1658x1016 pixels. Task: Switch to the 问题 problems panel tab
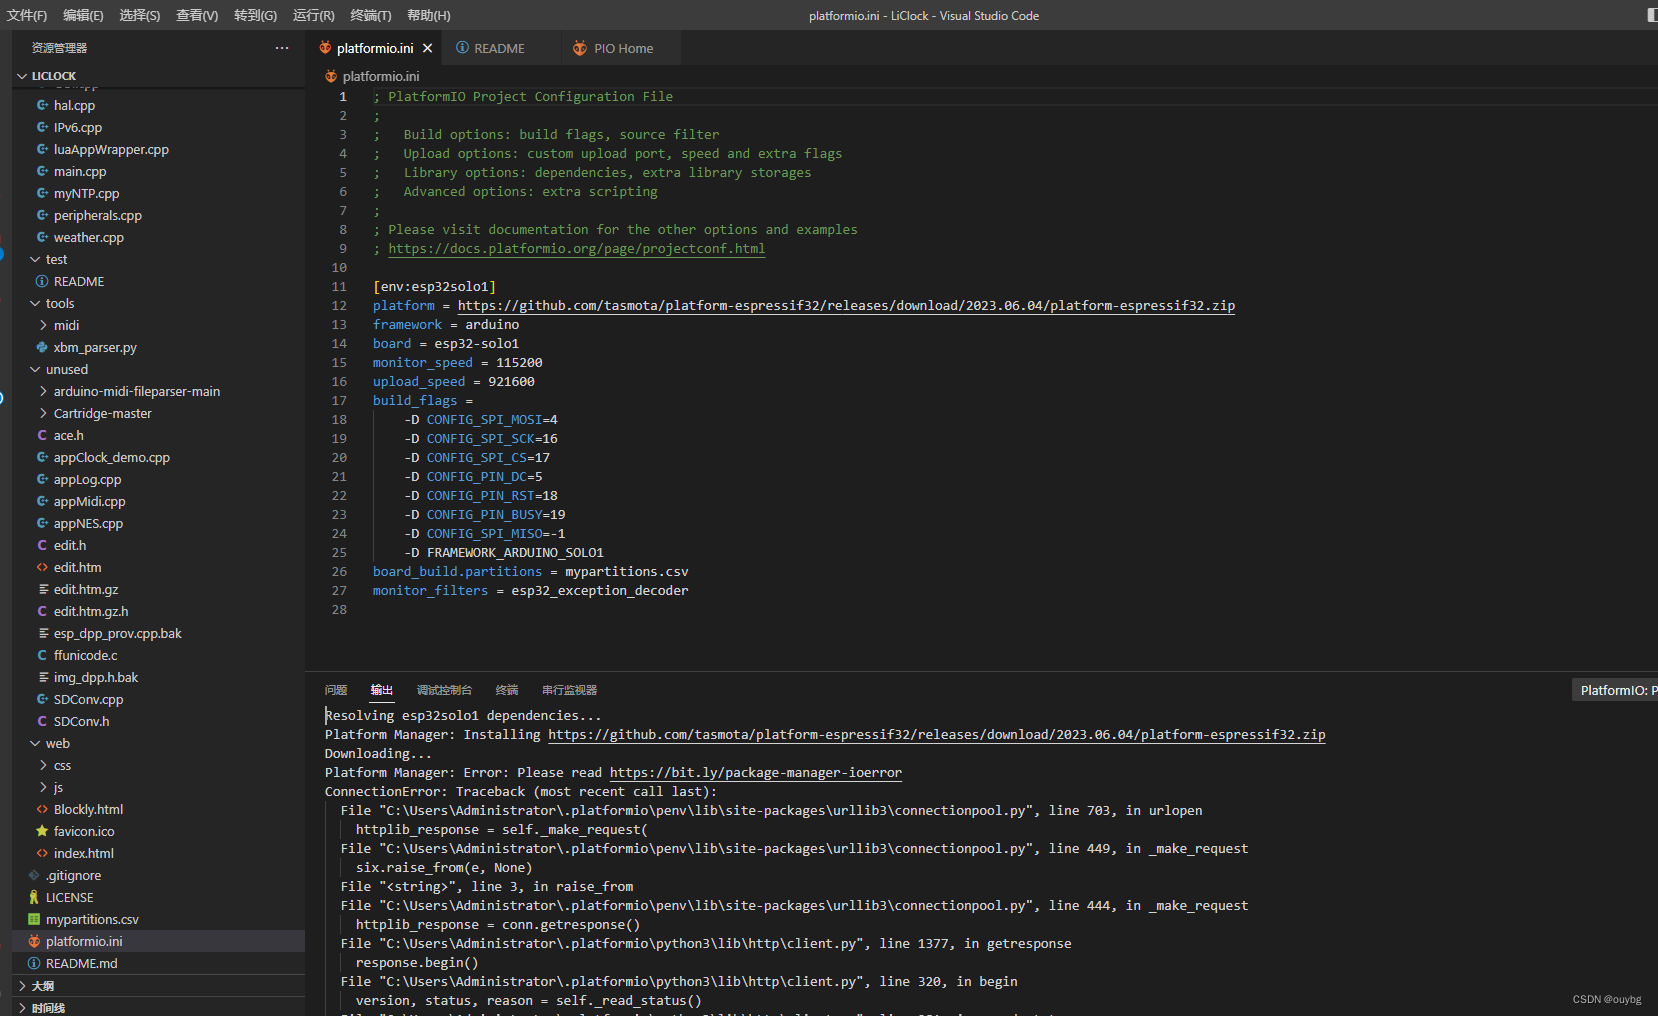[x=336, y=690]
